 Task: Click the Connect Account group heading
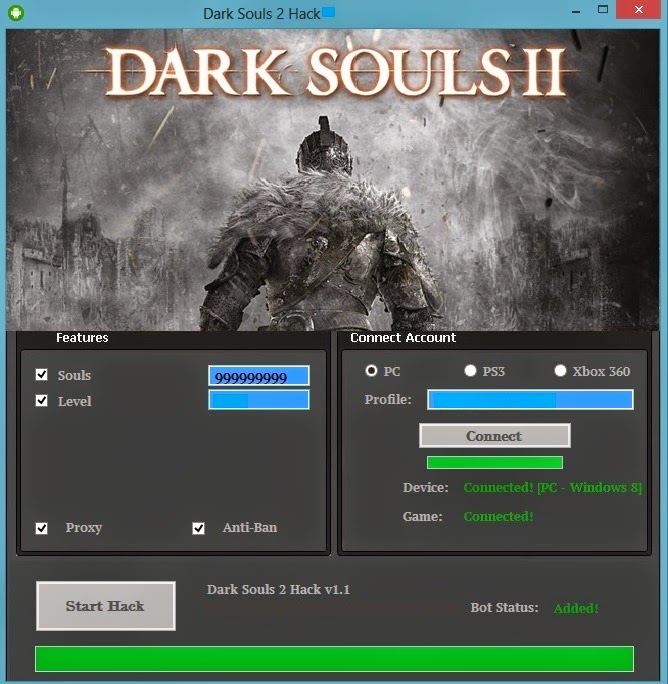click(x=403, y=338)
